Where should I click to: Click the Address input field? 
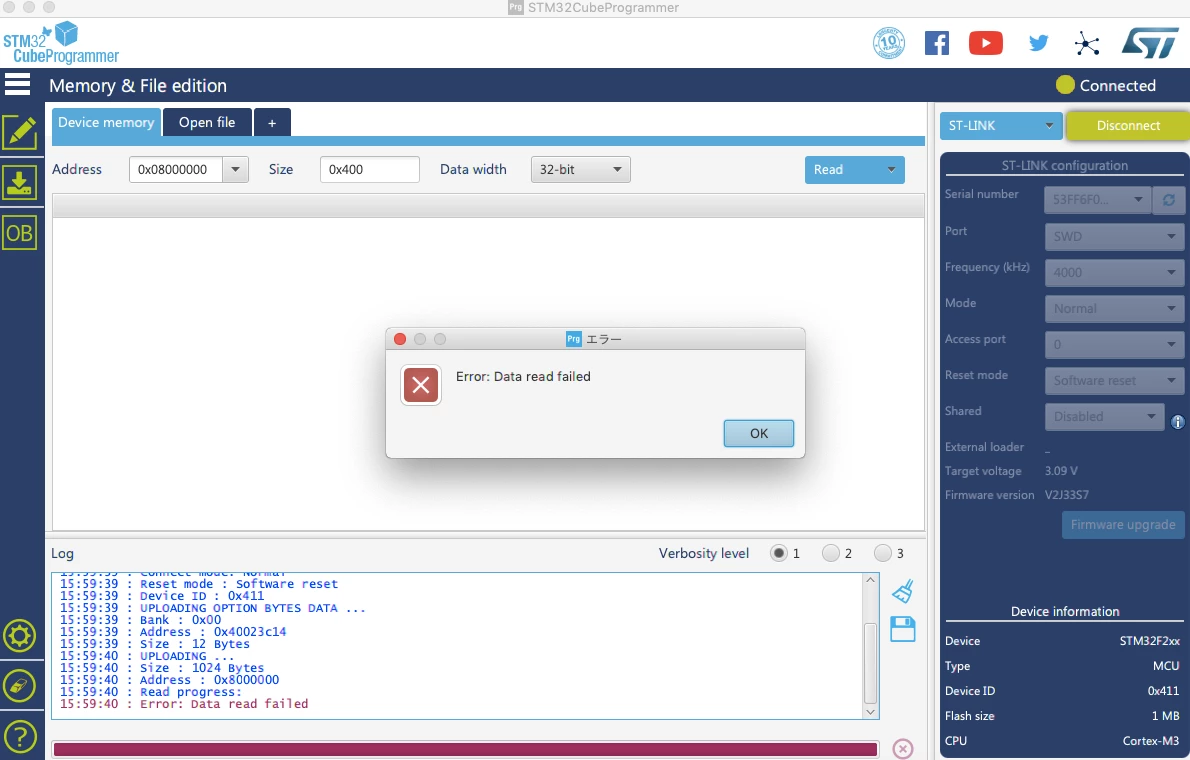pyautogui.click(x=176, y=169)
